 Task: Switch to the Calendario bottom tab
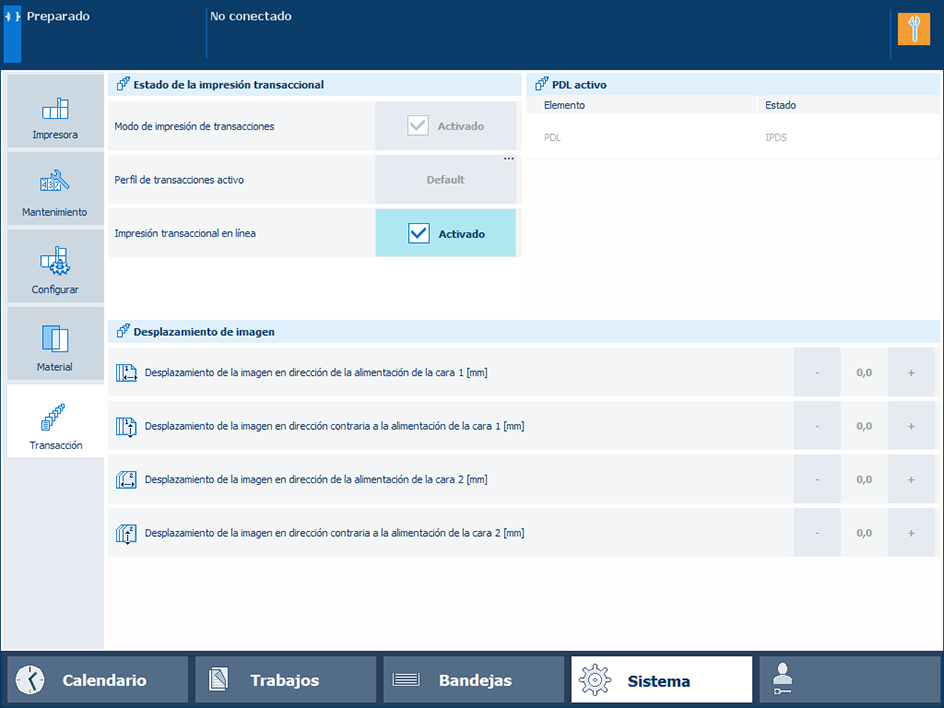97,680
